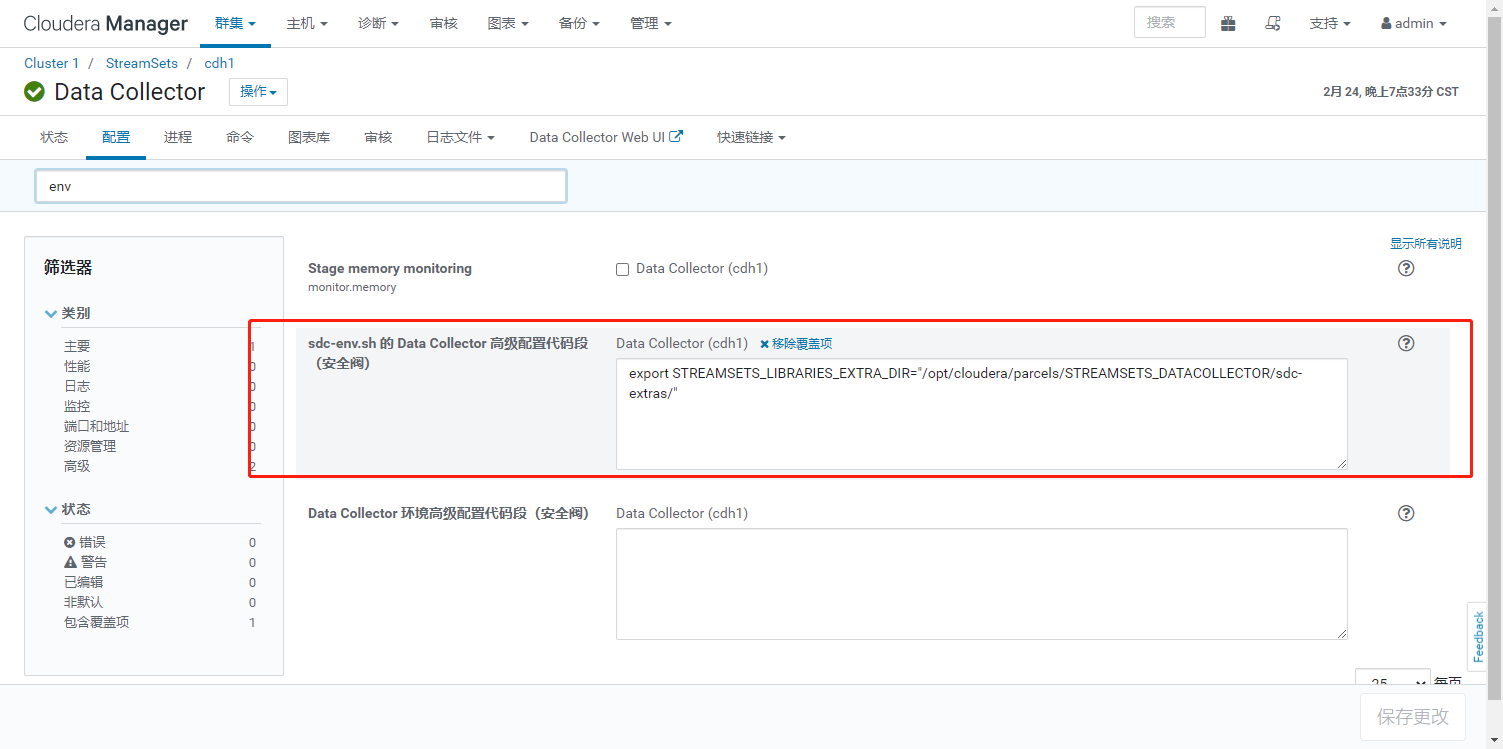Switch to the 进程 tab
Viewport: 1503px width, 749px height.
[x=178, y=137]
